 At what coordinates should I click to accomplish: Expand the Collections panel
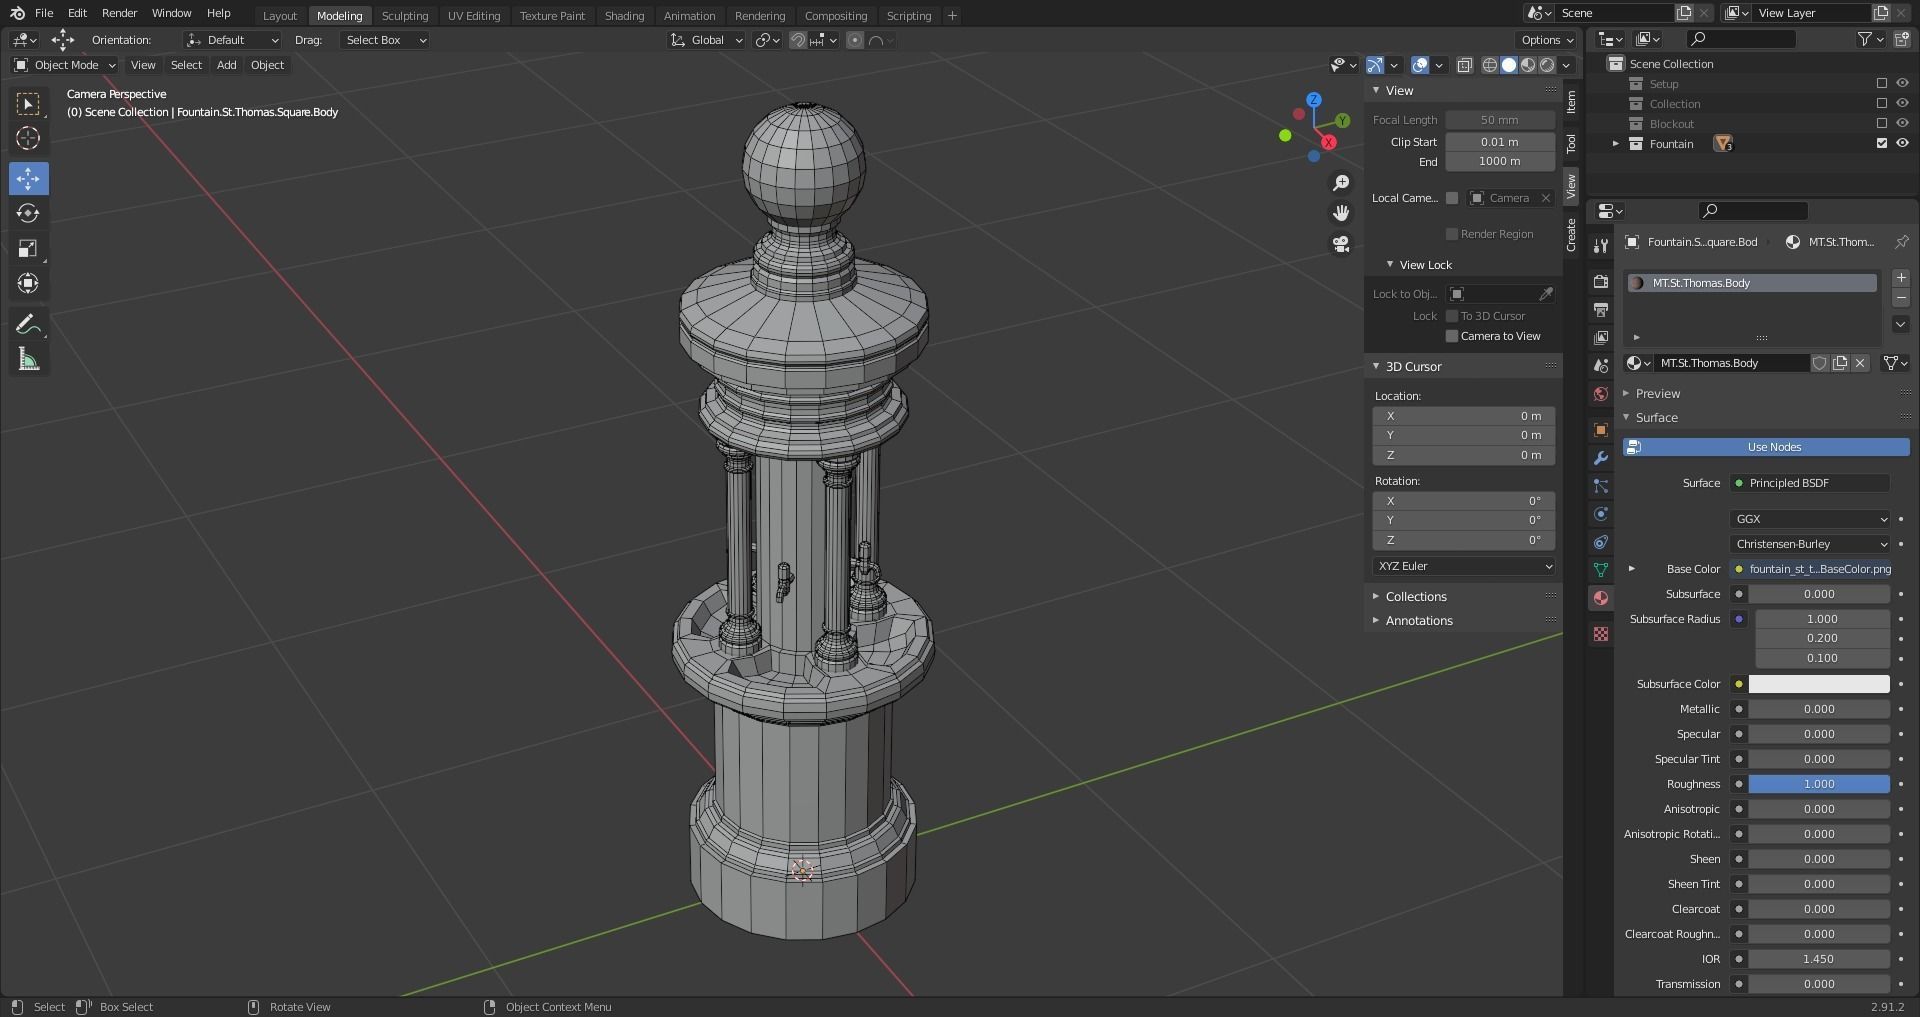click(1416, 596)
